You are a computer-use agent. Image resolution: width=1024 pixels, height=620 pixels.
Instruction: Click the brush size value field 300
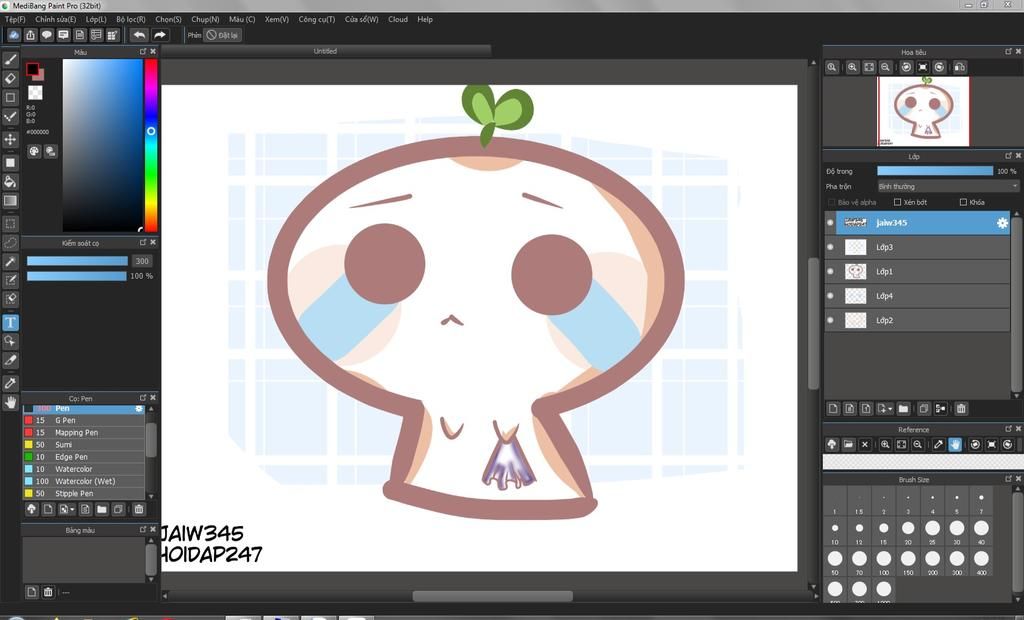pos(142,261)
